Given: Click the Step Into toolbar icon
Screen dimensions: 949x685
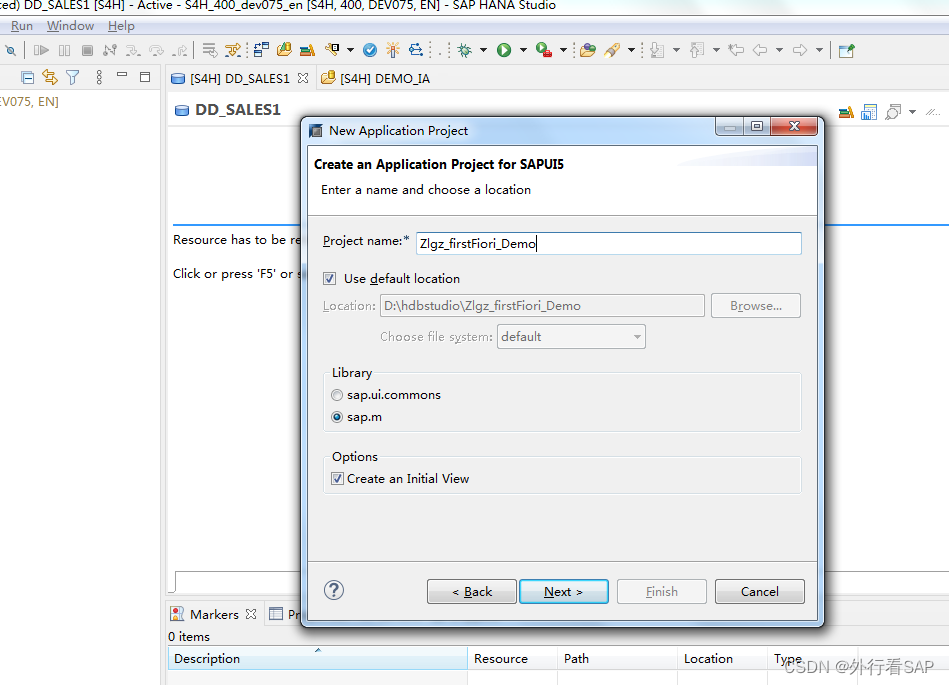Looking at the screenshot, I should [x=133, y=50].
